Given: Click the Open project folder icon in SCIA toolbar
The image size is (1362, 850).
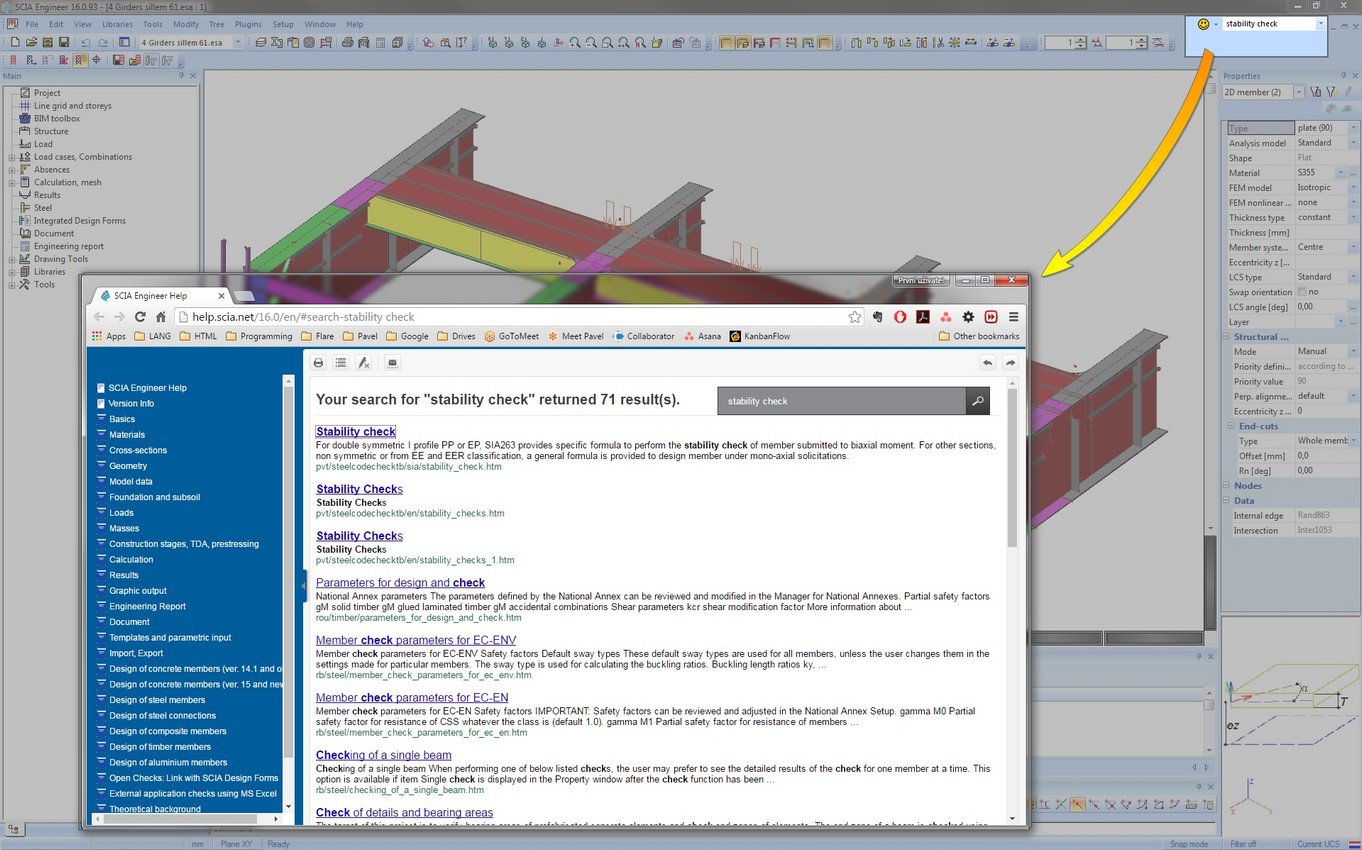Looking at the screenshot, I should 31,43.
